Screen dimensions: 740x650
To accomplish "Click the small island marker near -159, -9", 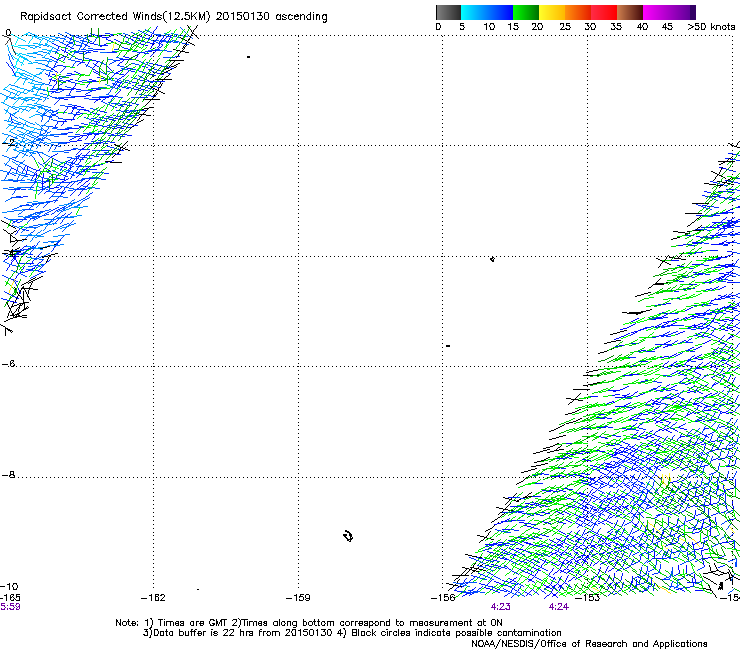I will 348,536.
